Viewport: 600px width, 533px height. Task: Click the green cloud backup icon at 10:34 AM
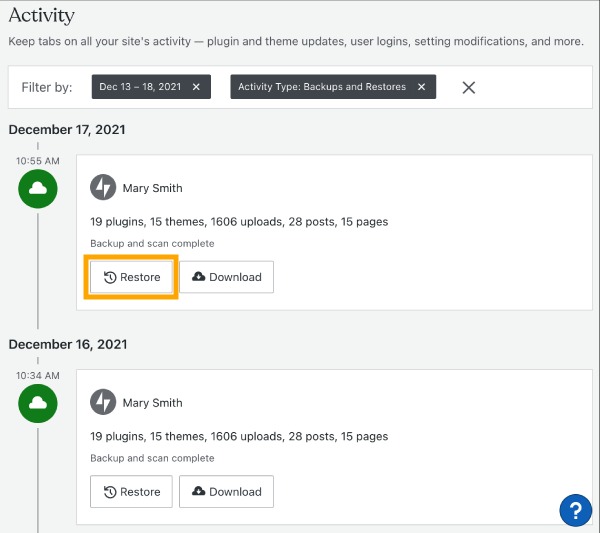coord(38,403)
